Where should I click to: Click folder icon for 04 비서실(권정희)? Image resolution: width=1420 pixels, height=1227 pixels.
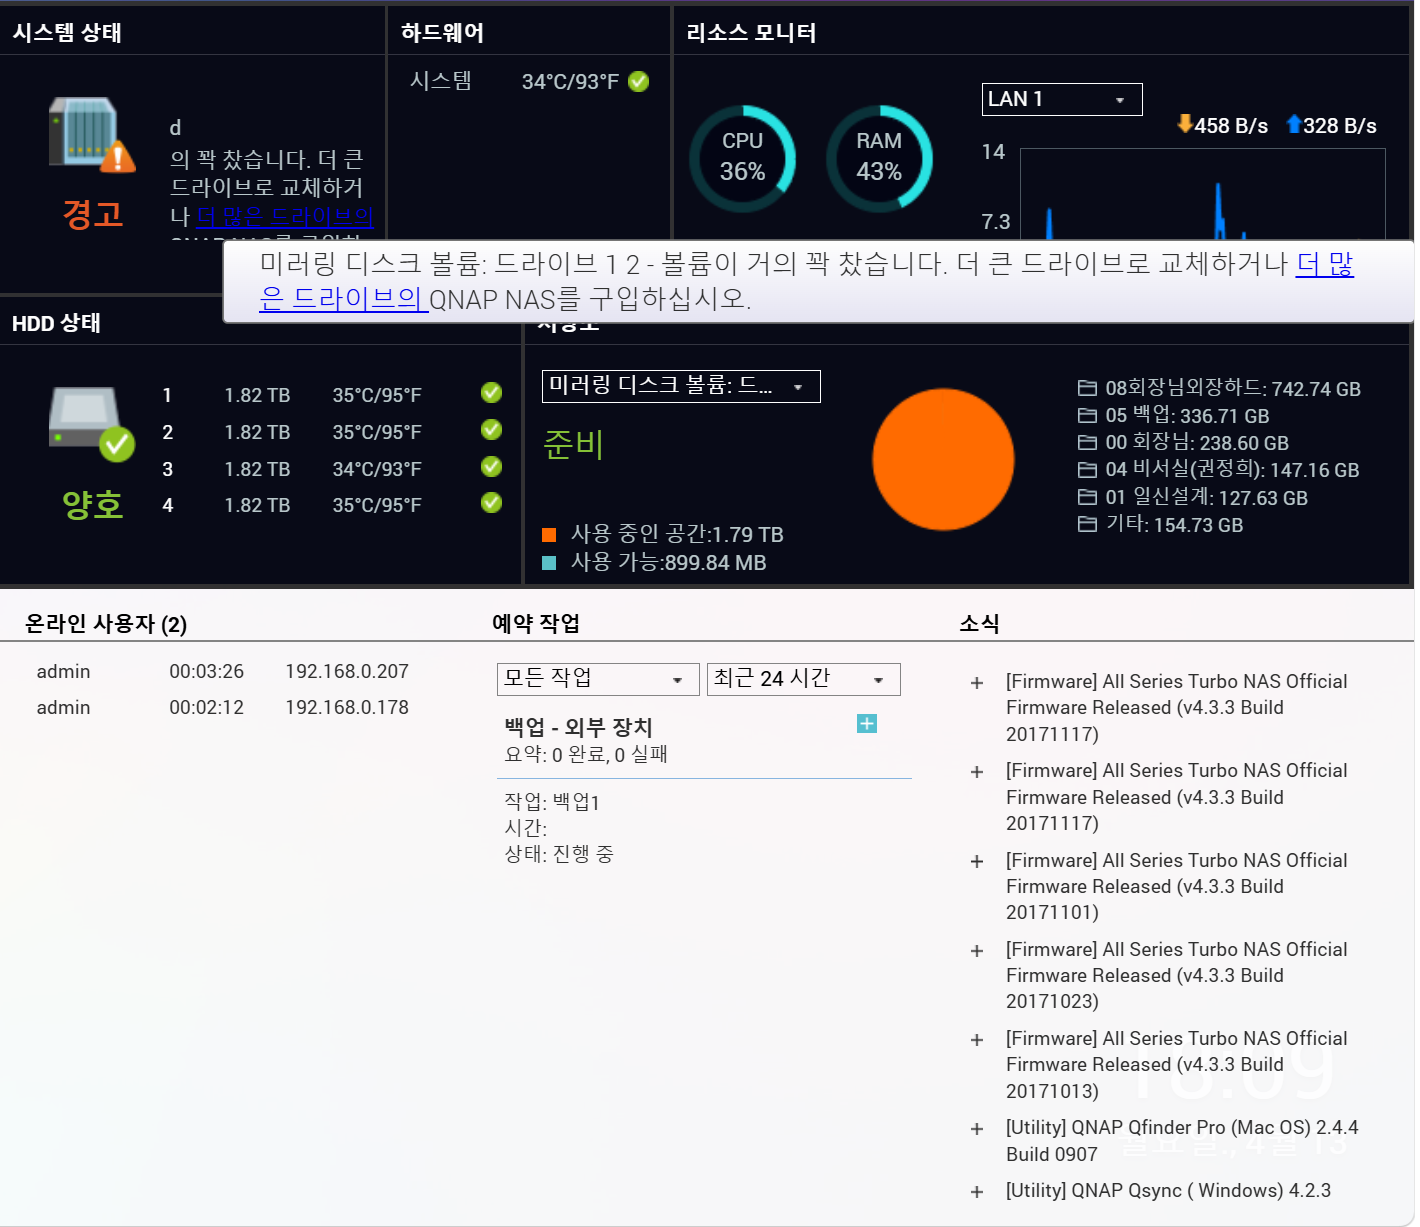click(x=1087, y=469)
